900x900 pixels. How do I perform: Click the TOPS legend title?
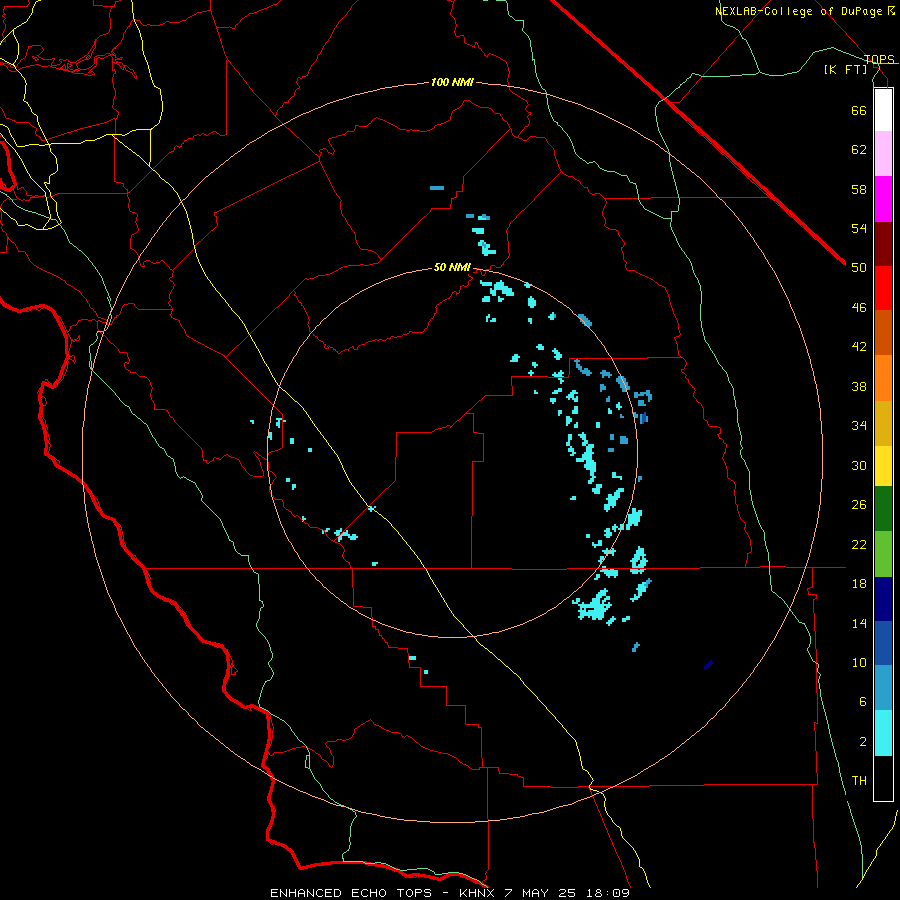(879, 59)
